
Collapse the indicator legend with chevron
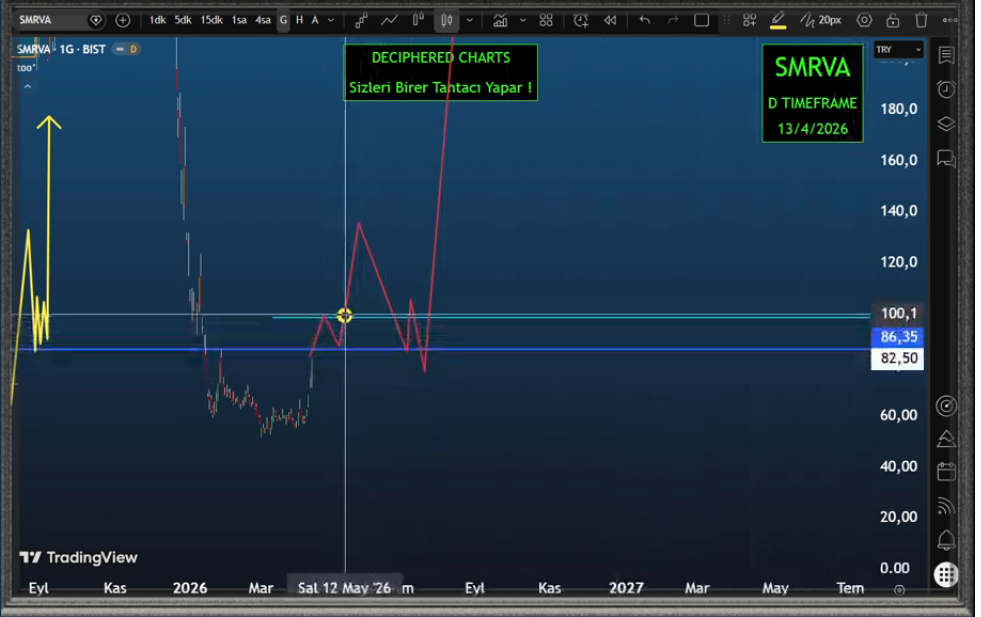(27, 87)
